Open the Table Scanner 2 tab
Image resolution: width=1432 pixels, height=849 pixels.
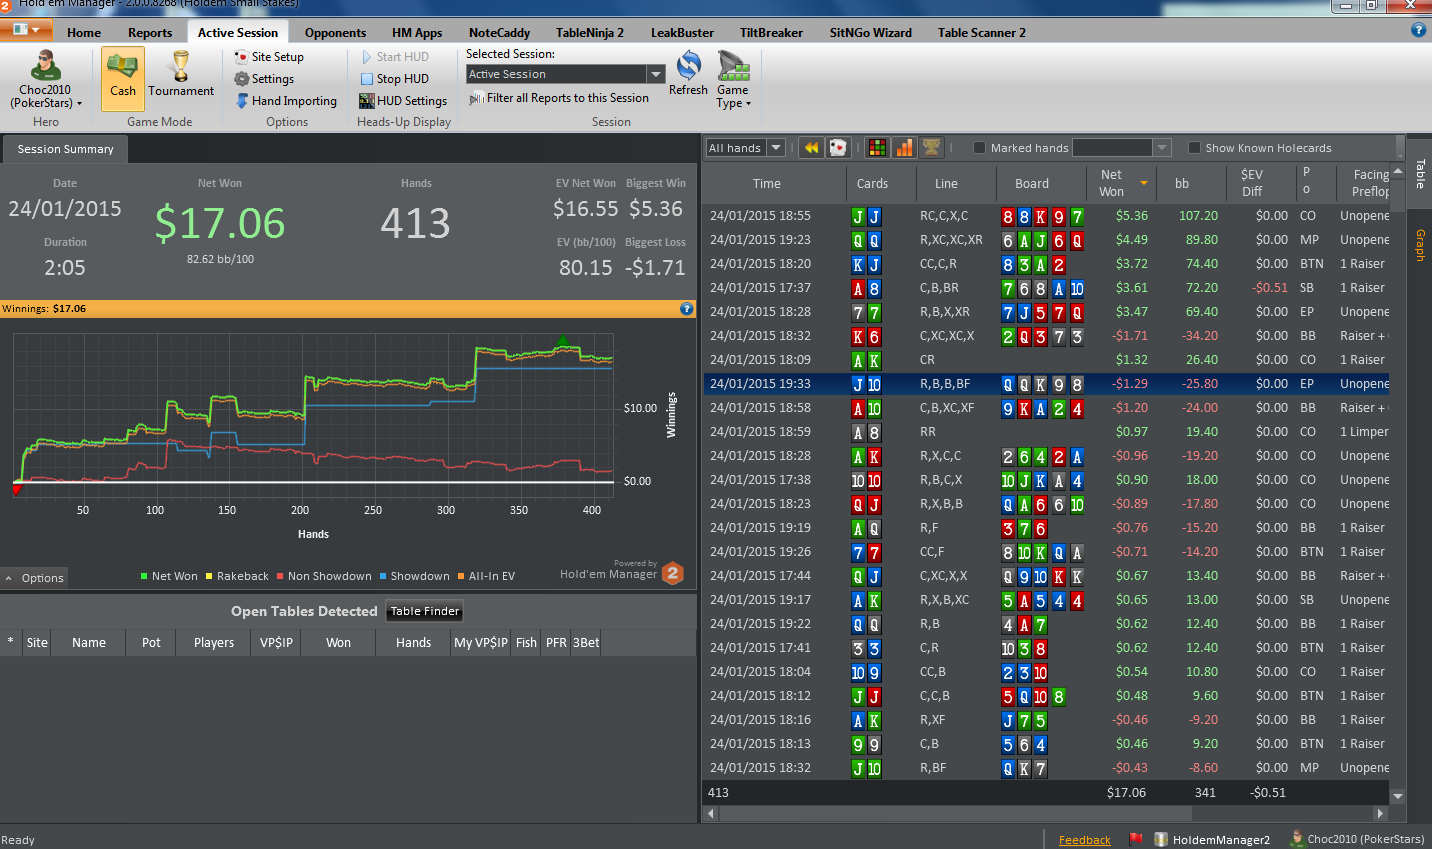pyautogui.click(x=982, y=33)
